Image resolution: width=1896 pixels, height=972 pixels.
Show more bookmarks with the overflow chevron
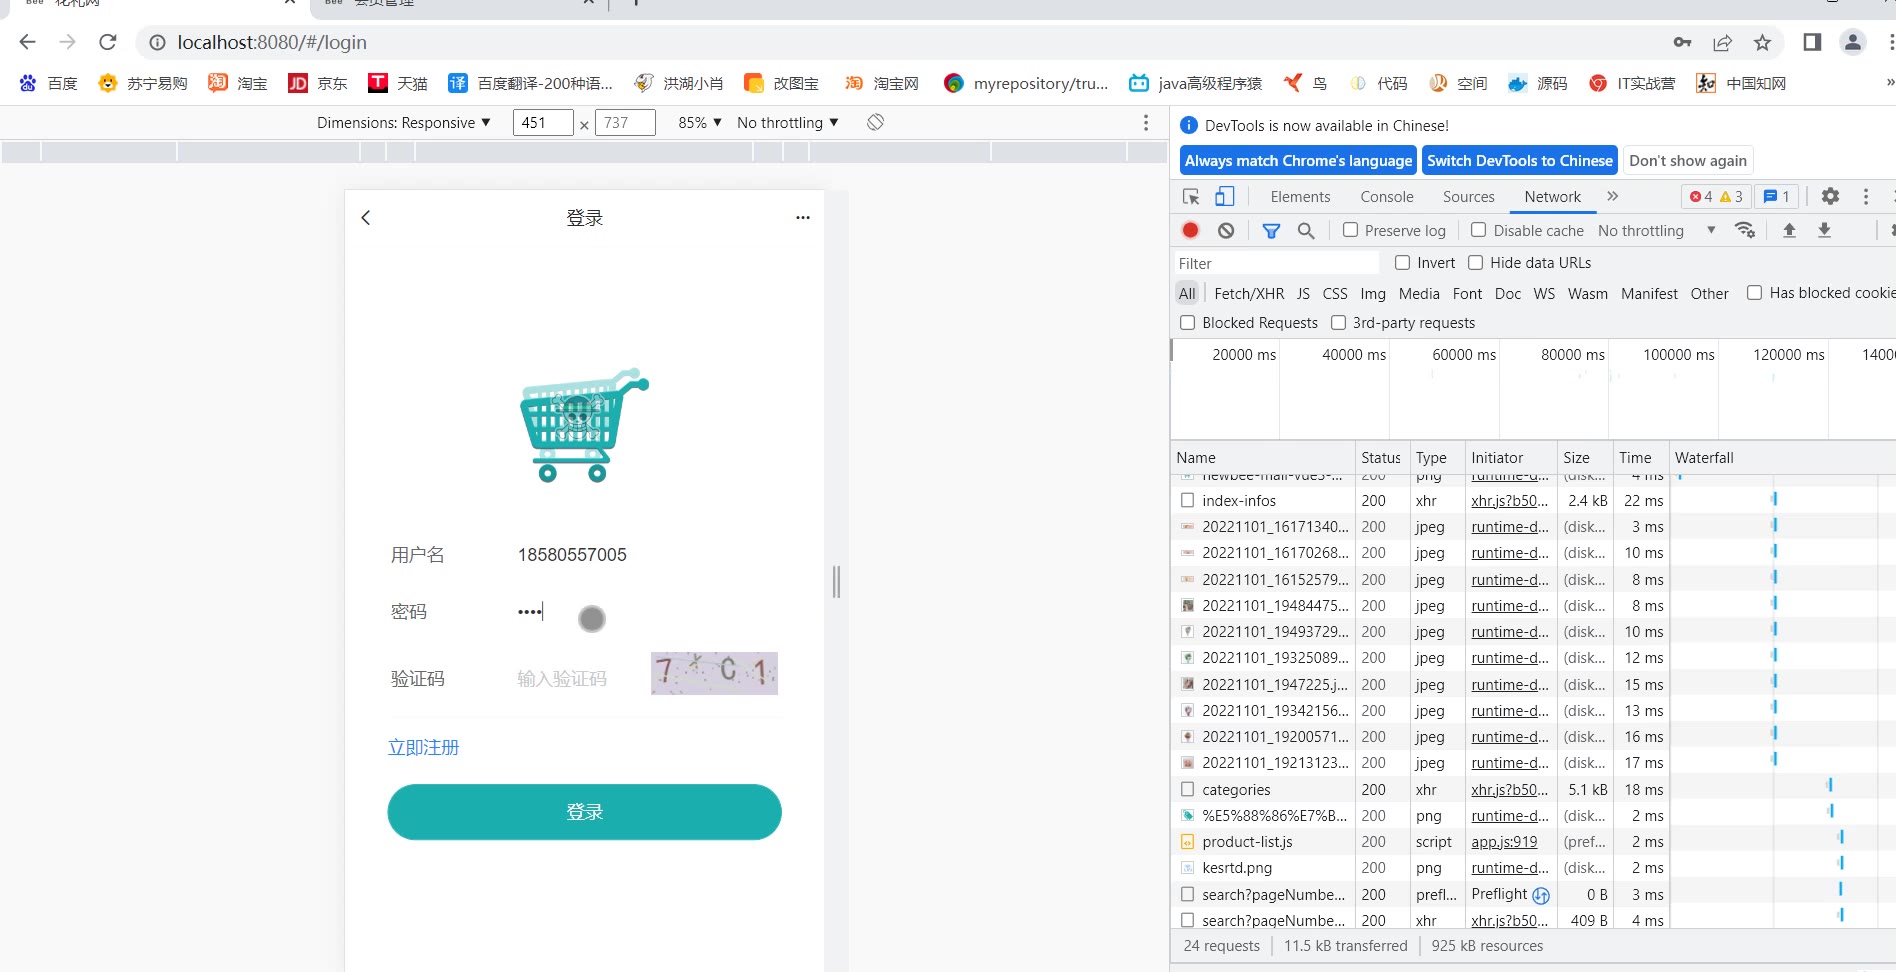[1889, 83]
